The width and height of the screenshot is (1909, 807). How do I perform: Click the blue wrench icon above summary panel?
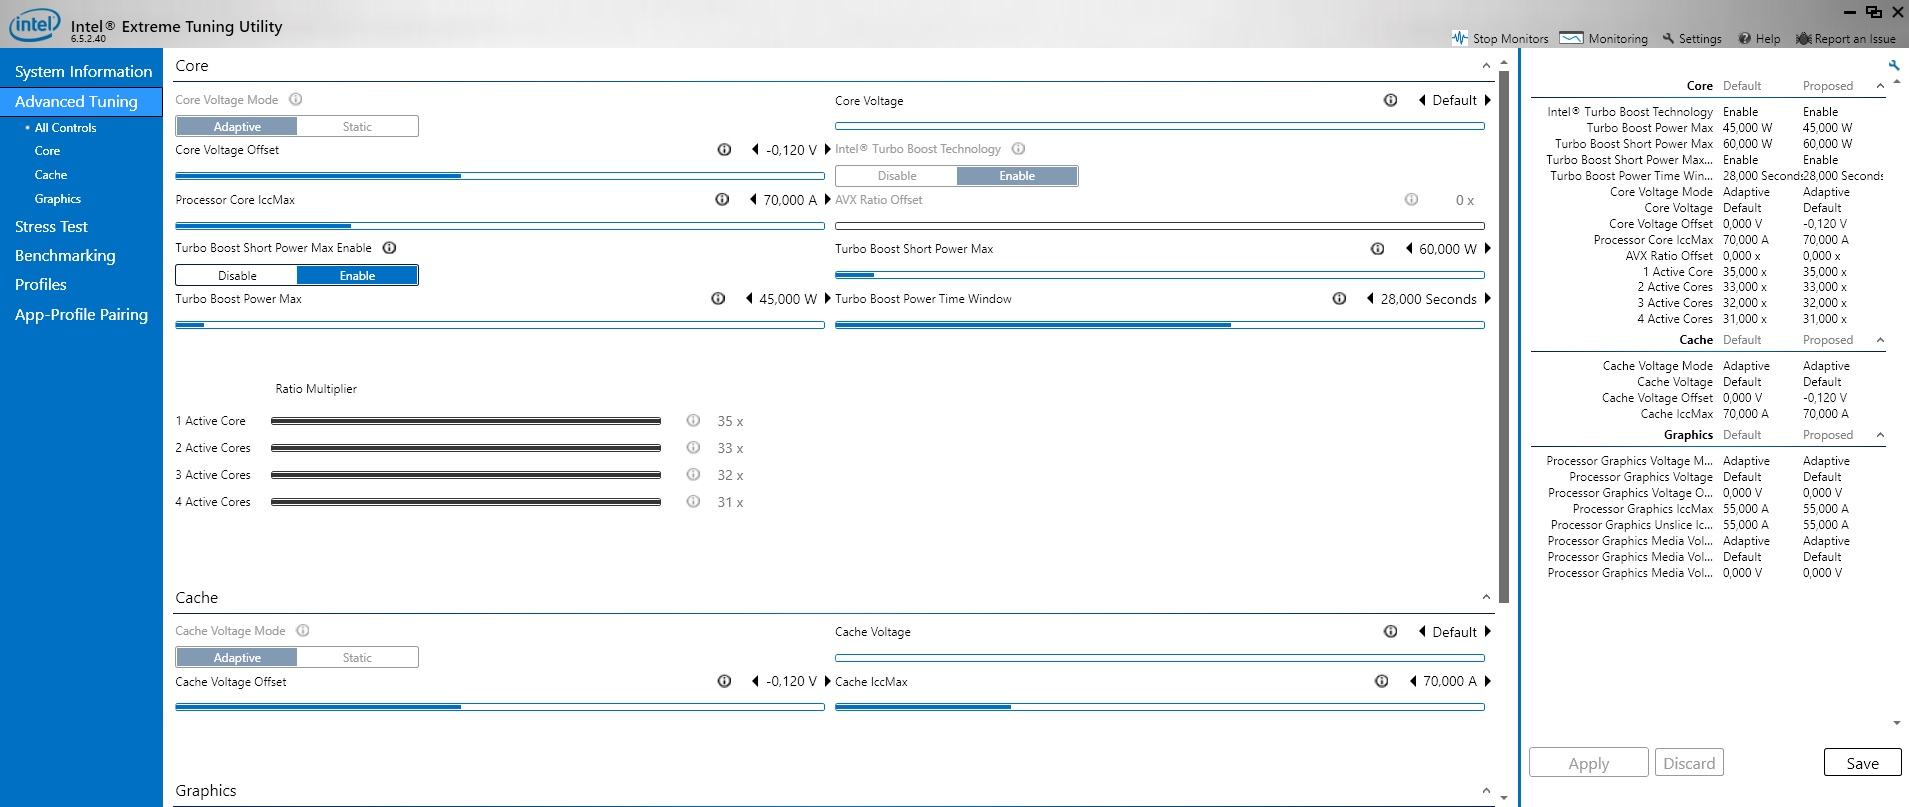1893,66
